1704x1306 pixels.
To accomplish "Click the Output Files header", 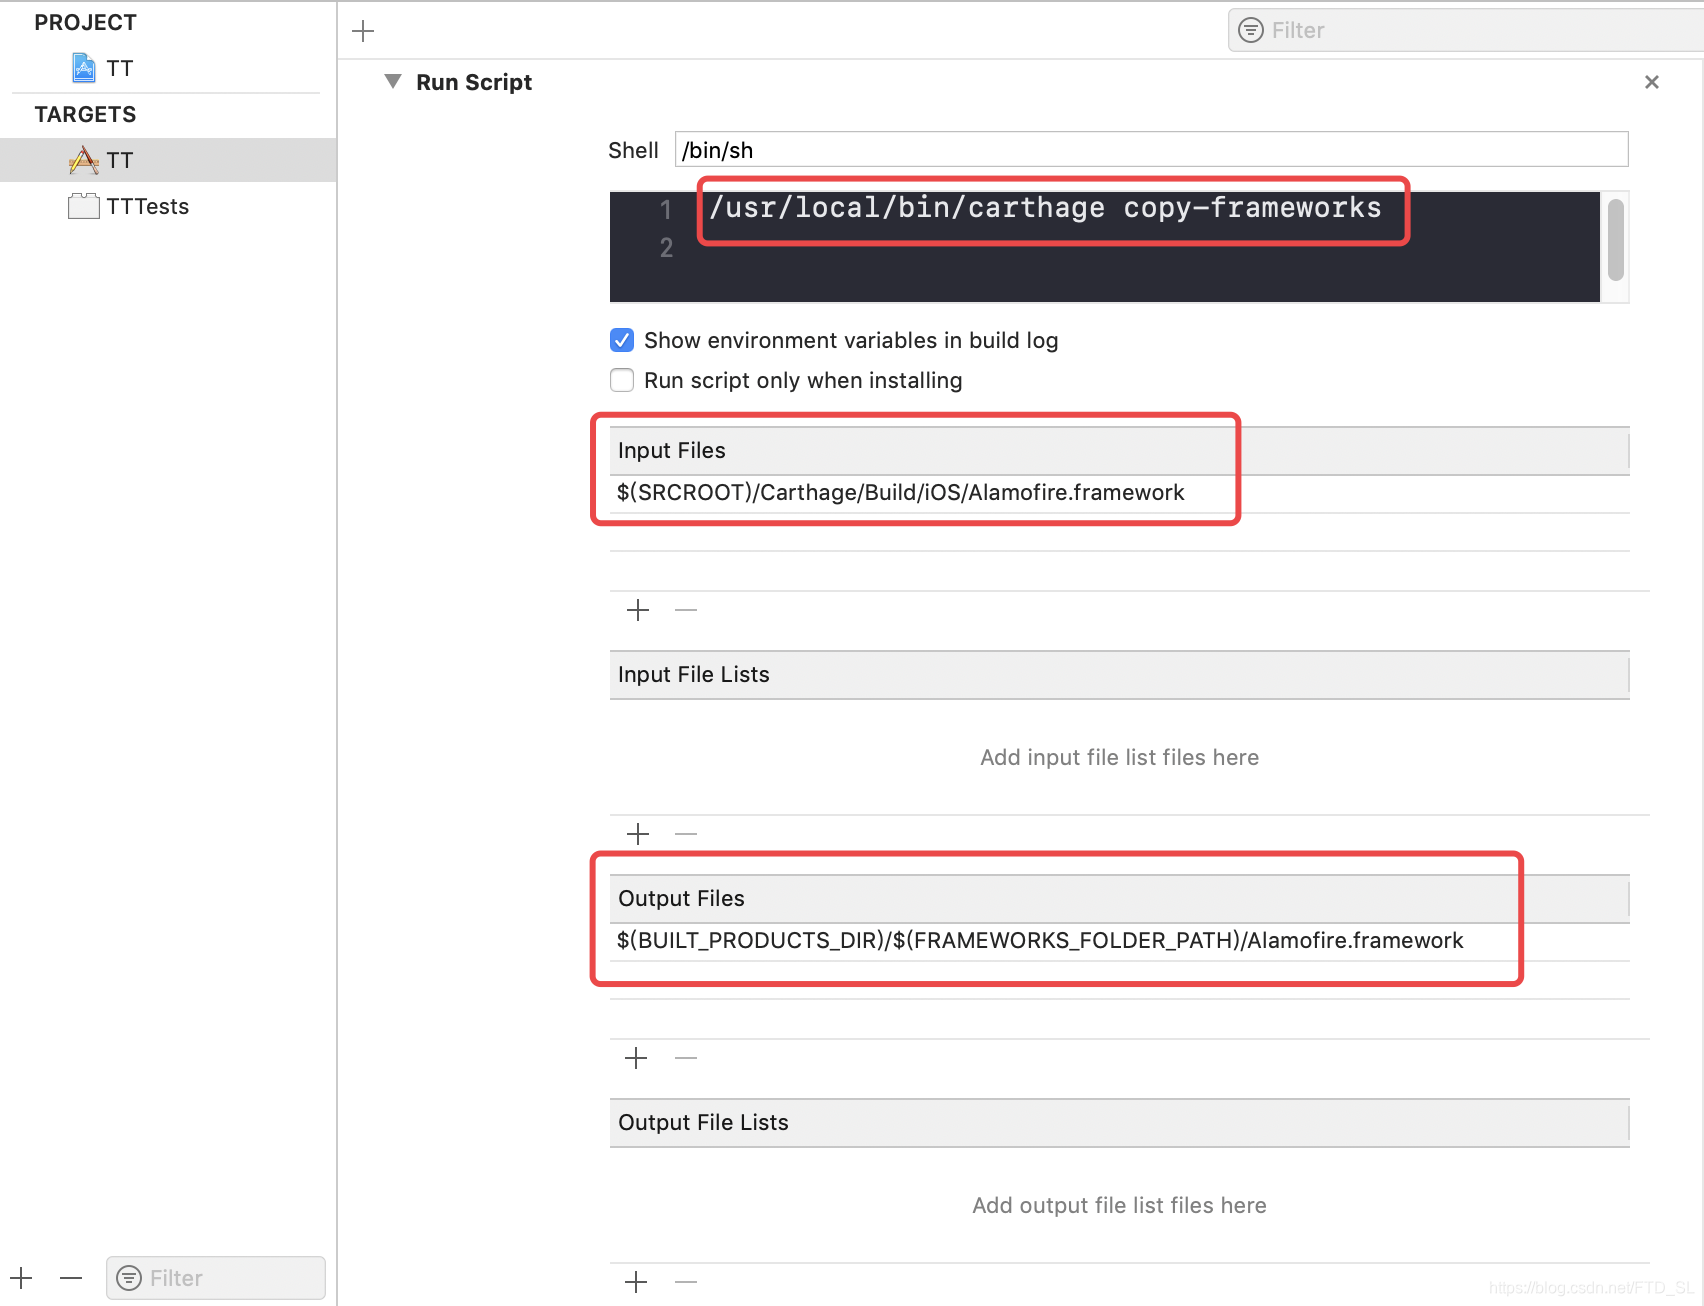I will click(1119, 899).
